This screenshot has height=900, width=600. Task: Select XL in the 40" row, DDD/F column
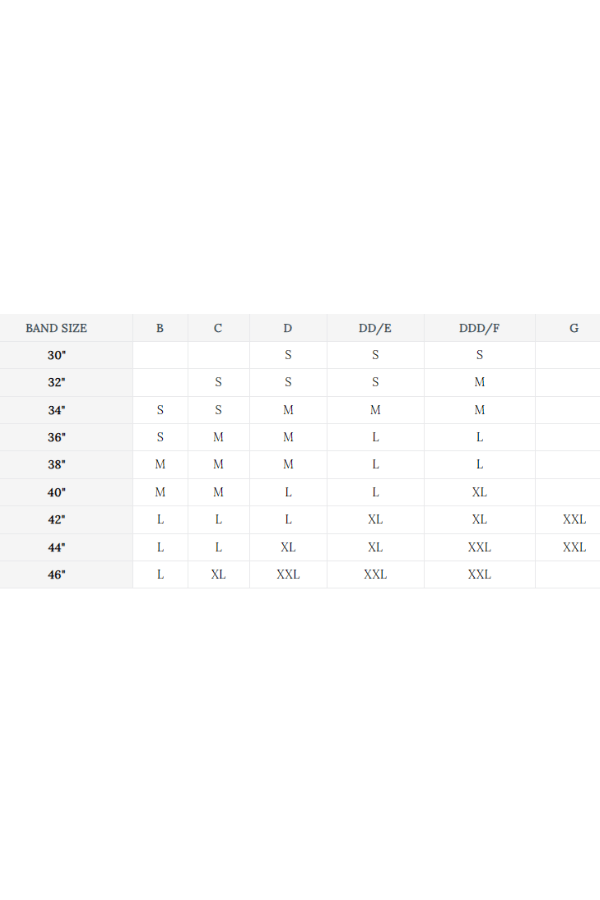[480, 492]
